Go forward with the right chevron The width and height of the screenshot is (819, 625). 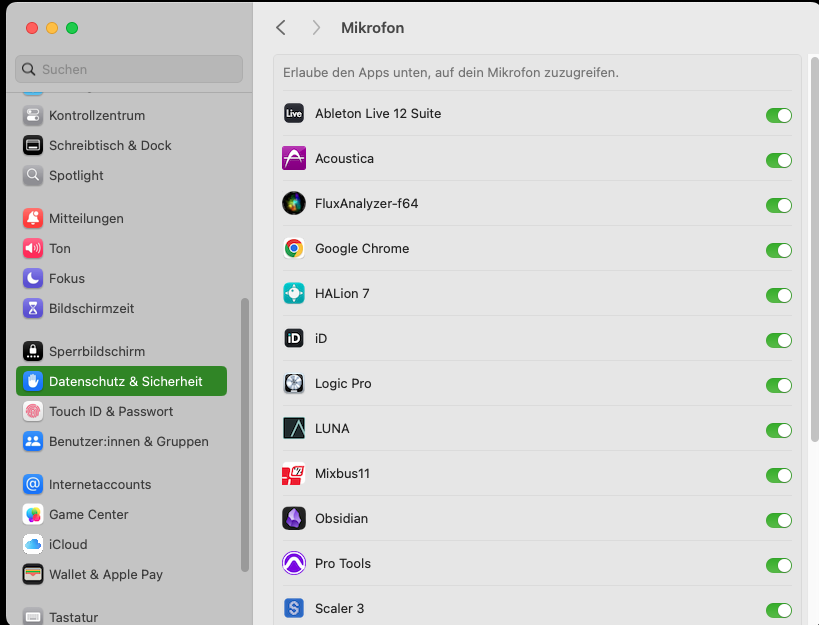tap(316, 28)
